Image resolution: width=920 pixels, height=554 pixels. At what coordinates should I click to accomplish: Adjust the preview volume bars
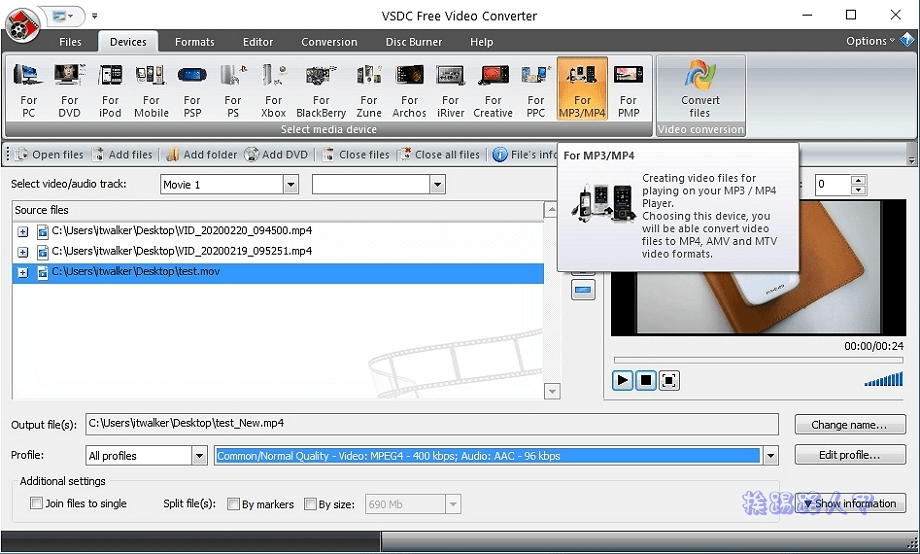pyautogui.click(x=884, y=379)
